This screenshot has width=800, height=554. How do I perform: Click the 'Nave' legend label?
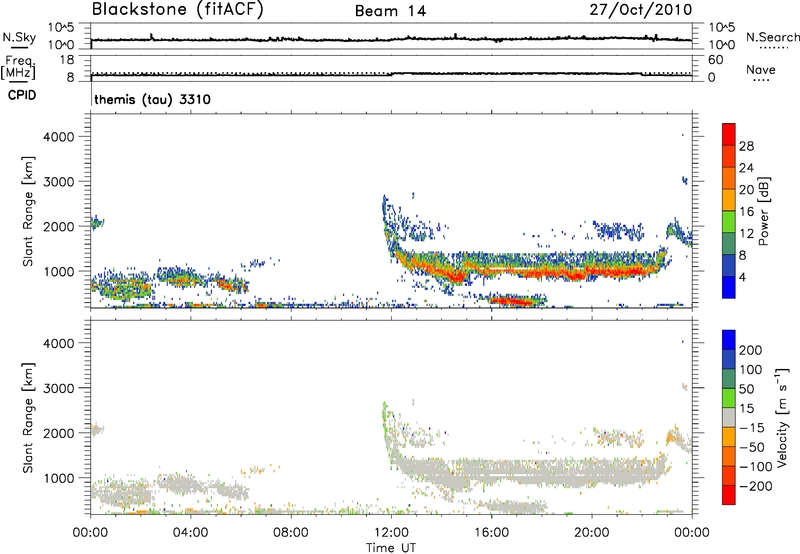click(x=761, y=69)
